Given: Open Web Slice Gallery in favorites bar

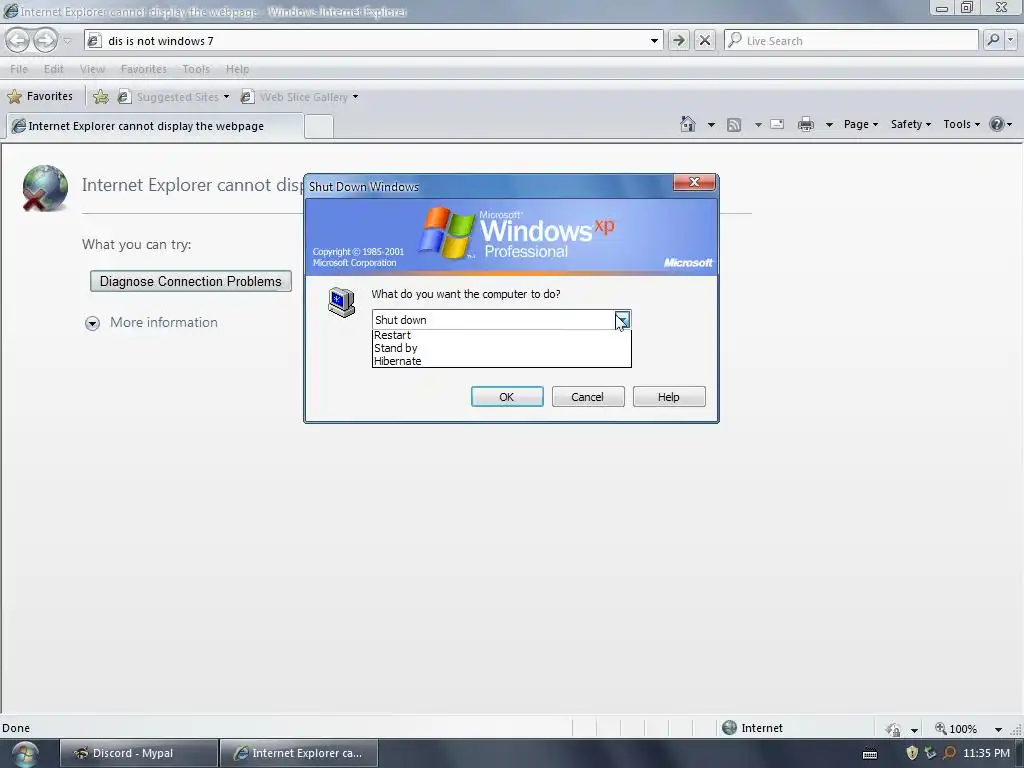Looking at the screenshot, I should [x=300, y=97].
